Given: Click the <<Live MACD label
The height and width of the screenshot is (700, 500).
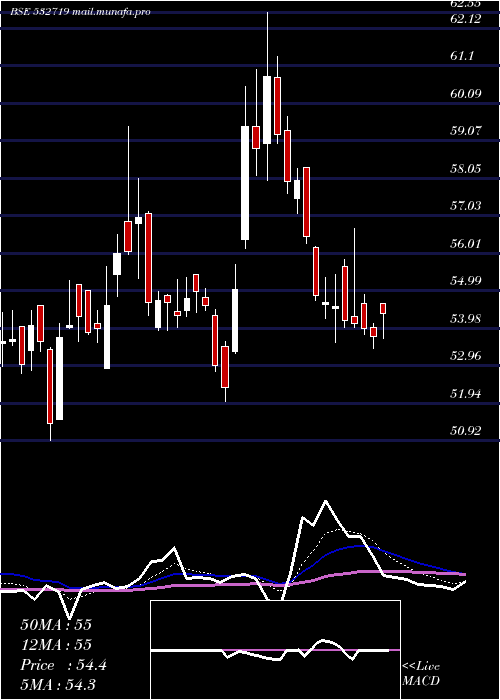Looking at the screenshot, I should point(421,674).
